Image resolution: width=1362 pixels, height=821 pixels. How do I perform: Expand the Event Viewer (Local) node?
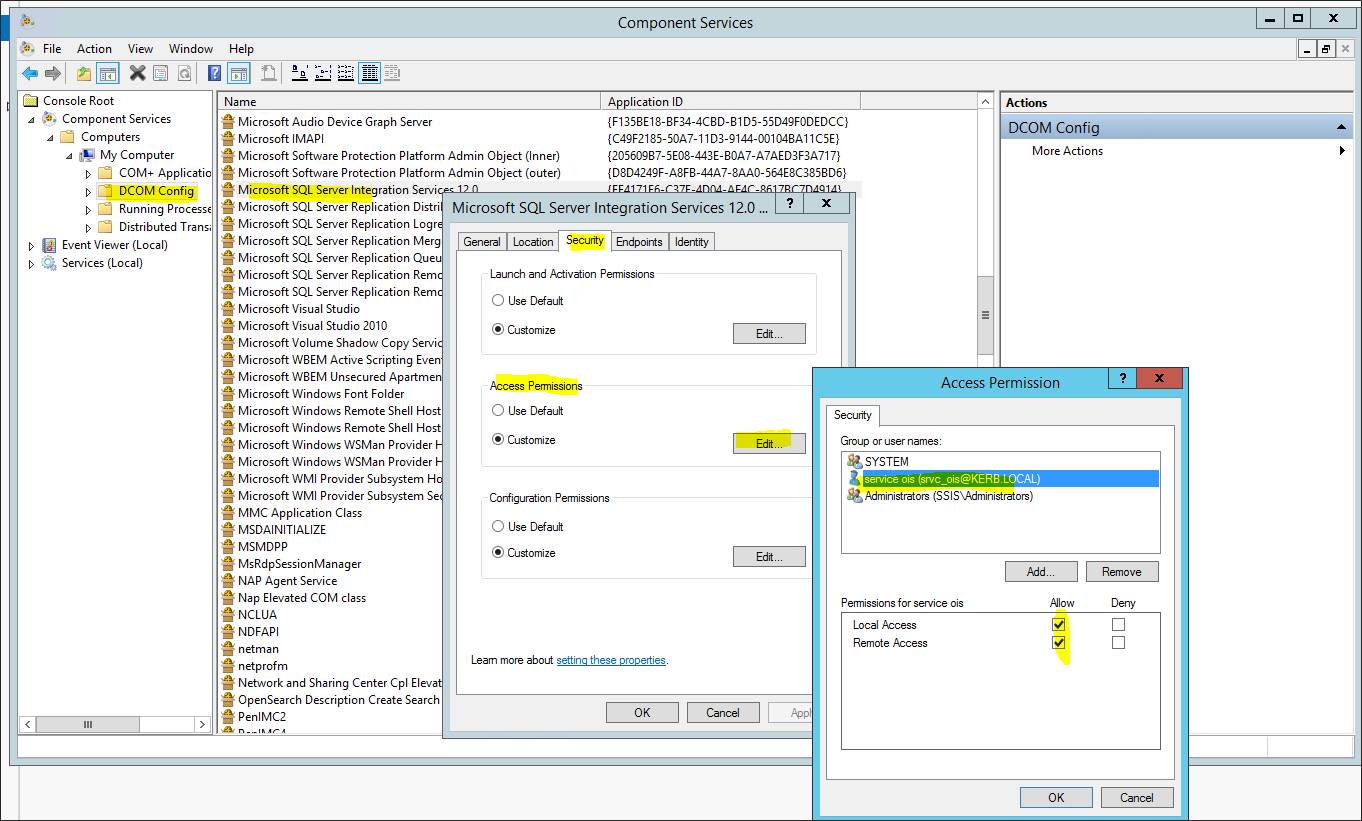point(31,245)
